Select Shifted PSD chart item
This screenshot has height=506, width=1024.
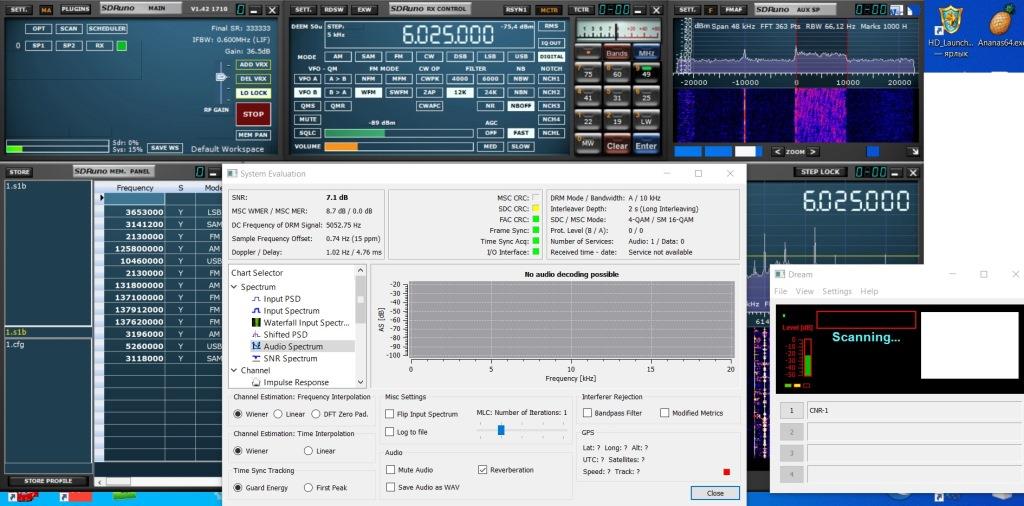point(285,334)
